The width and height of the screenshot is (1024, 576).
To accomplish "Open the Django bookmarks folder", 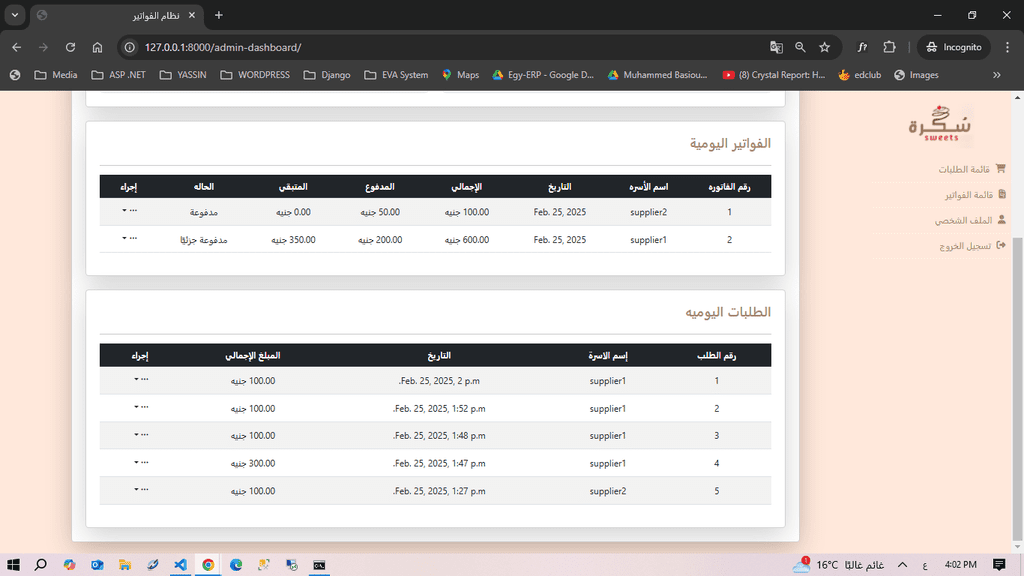I will click(x=327, y=75).
